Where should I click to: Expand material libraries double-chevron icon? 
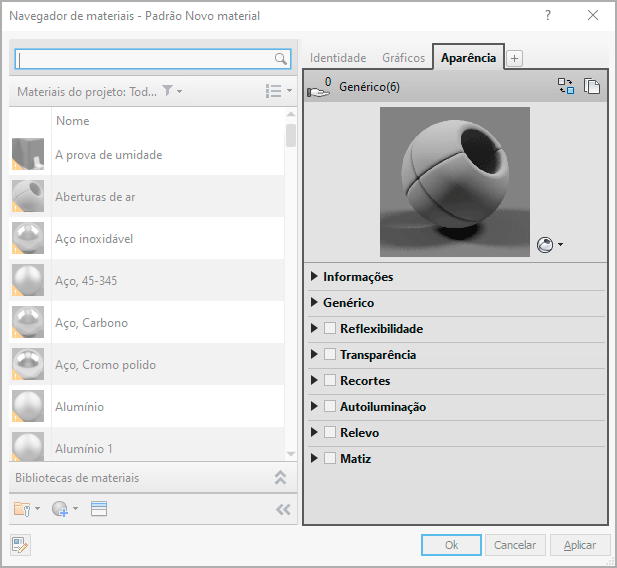point(280,477)
